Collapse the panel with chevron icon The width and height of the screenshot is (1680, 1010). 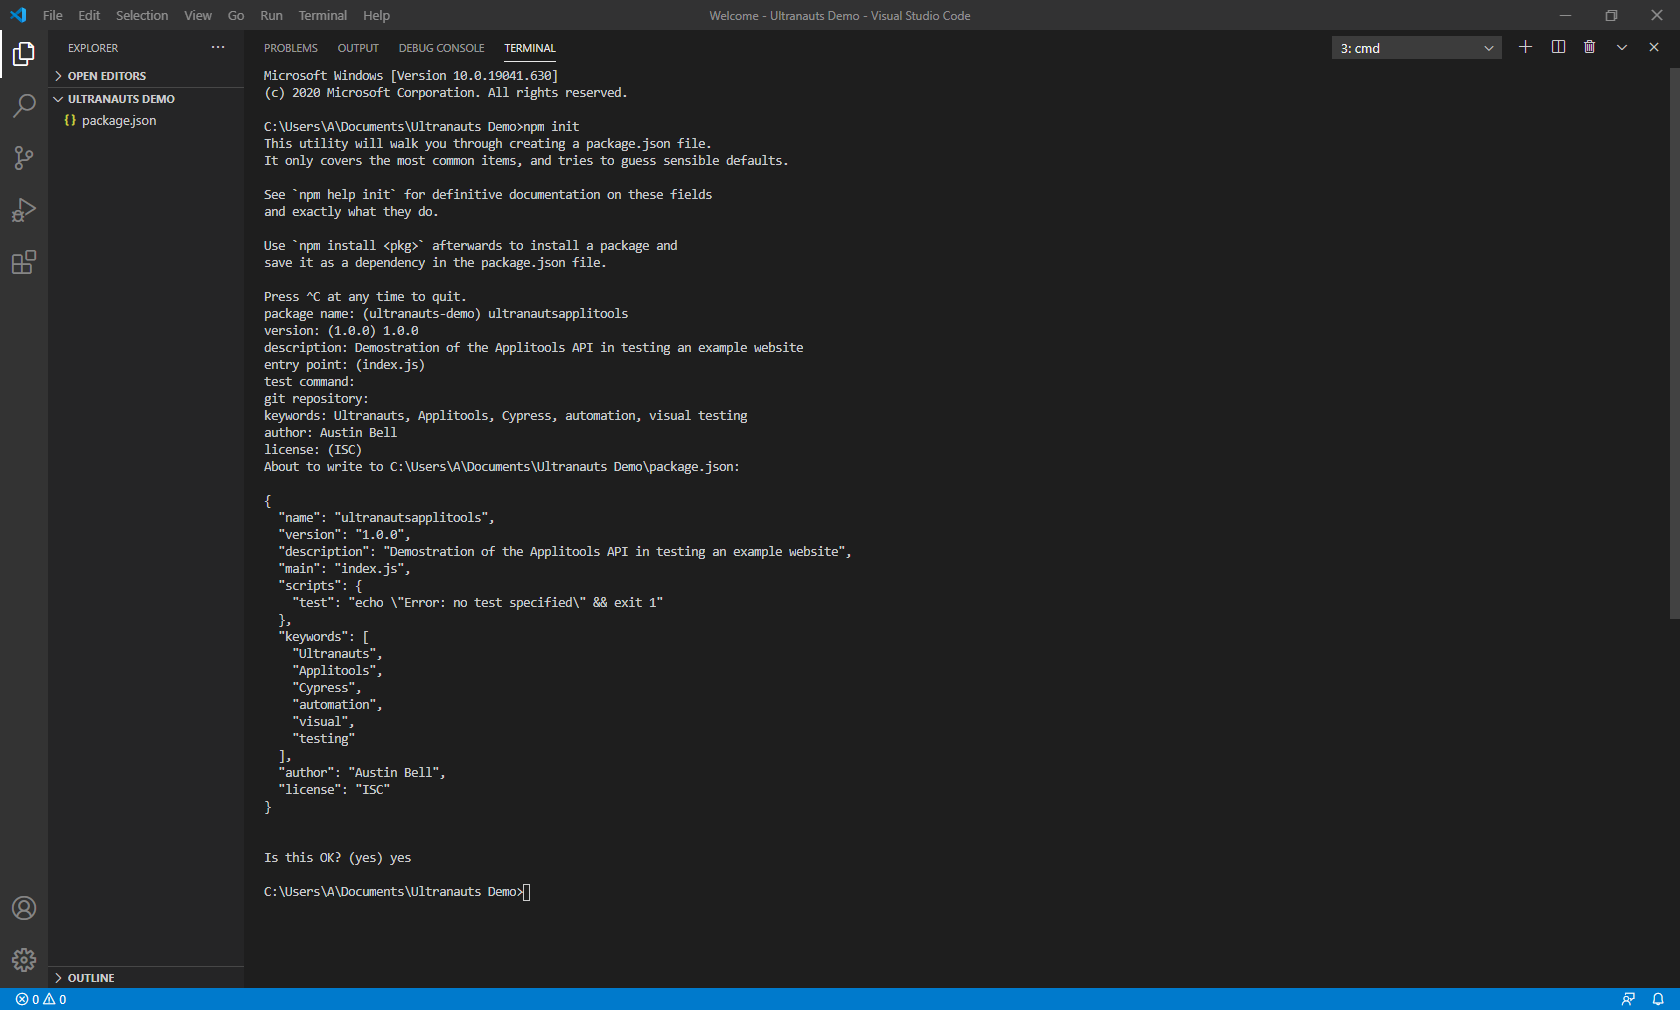coord(1622,47)
